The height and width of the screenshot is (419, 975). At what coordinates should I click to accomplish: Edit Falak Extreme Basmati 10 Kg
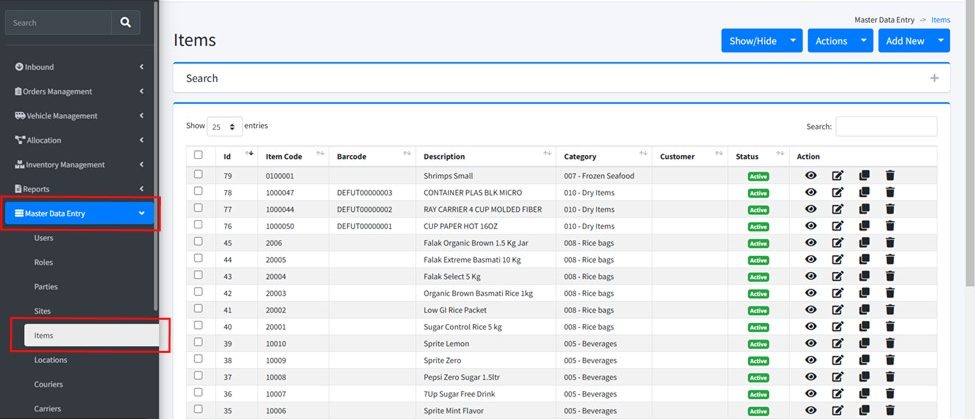pyautogui.click(x=838, y=259)
